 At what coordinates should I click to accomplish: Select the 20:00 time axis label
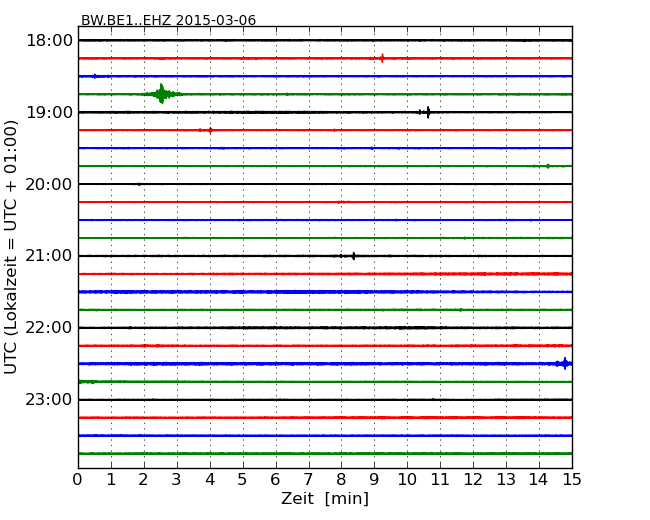point(49,184)
